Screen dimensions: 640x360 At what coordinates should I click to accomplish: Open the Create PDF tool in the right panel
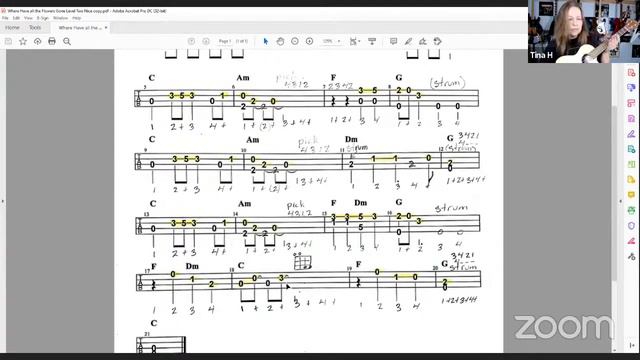[x=631, y=73]
